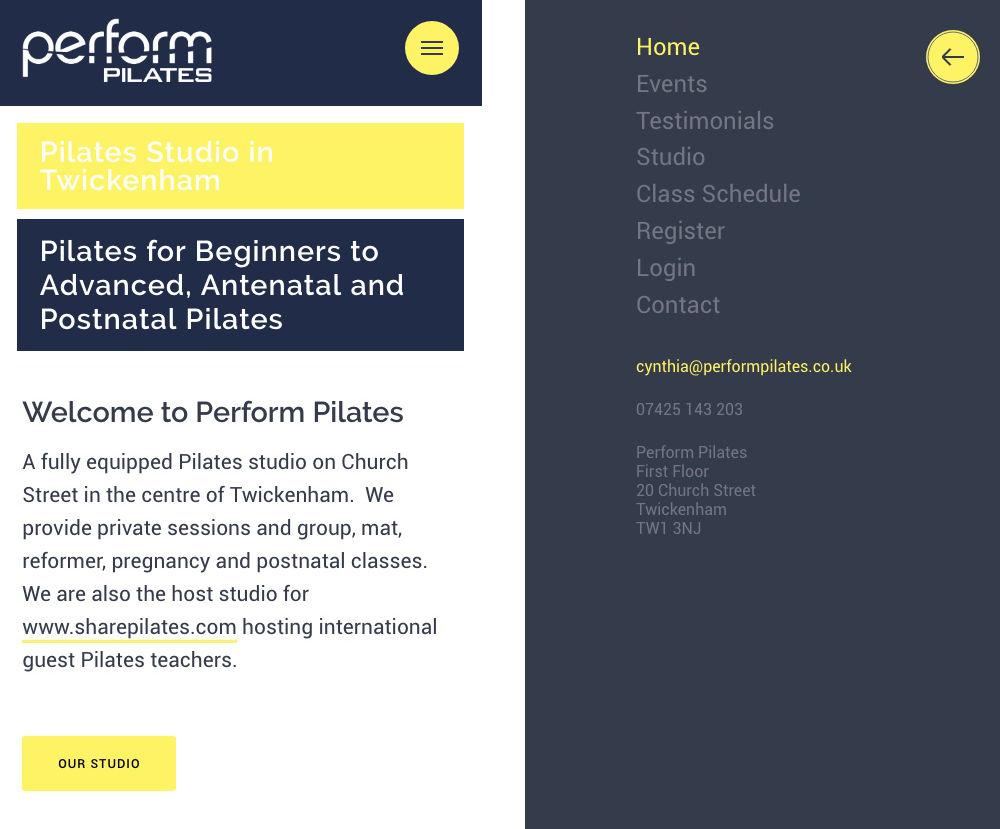
Task: Select Home in the navigation menu
Action: pyautogui.click(x=668, y=47)
